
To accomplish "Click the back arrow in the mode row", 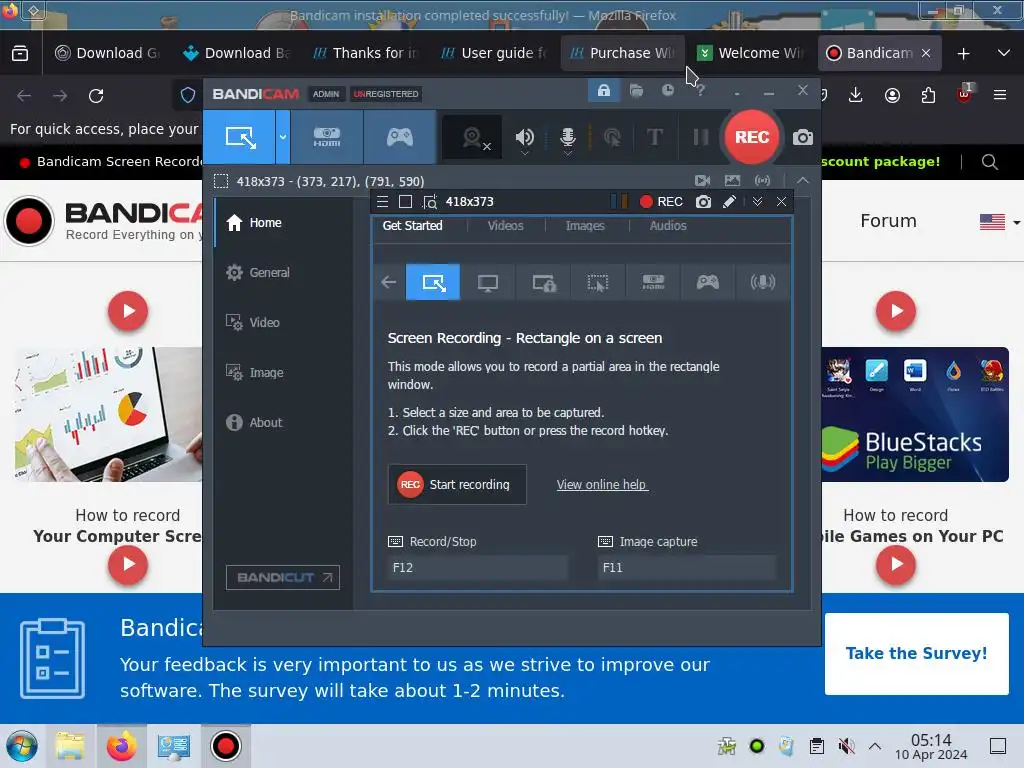I will pos(389,282).
